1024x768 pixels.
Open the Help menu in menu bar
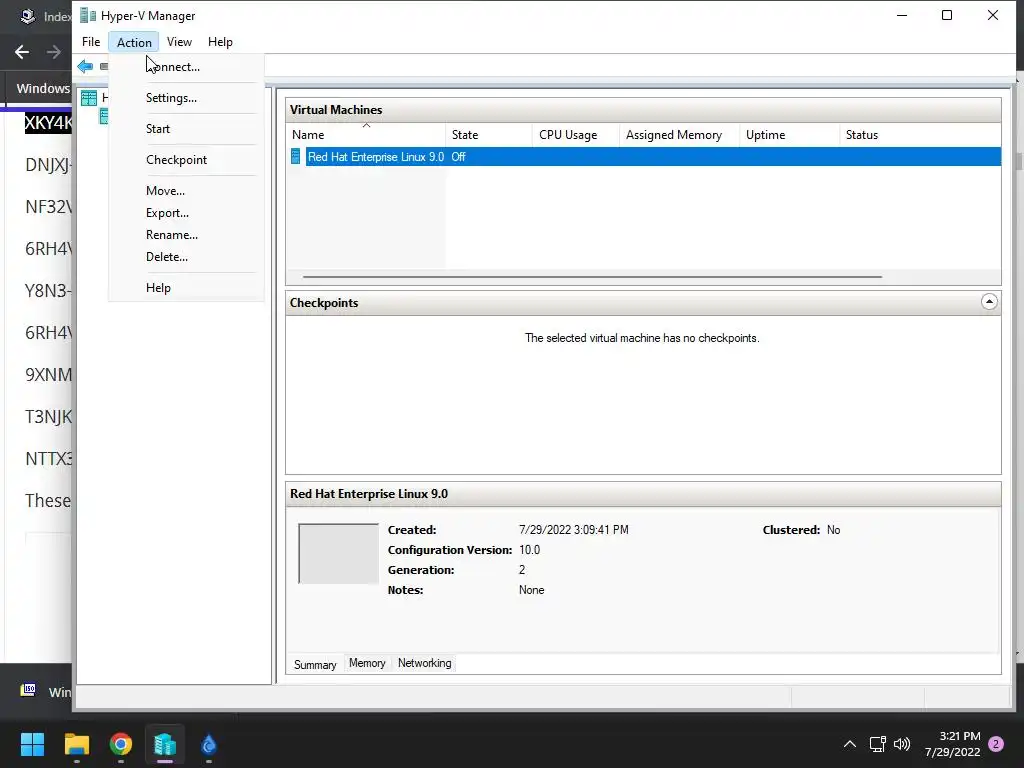(x=220, y=42)
